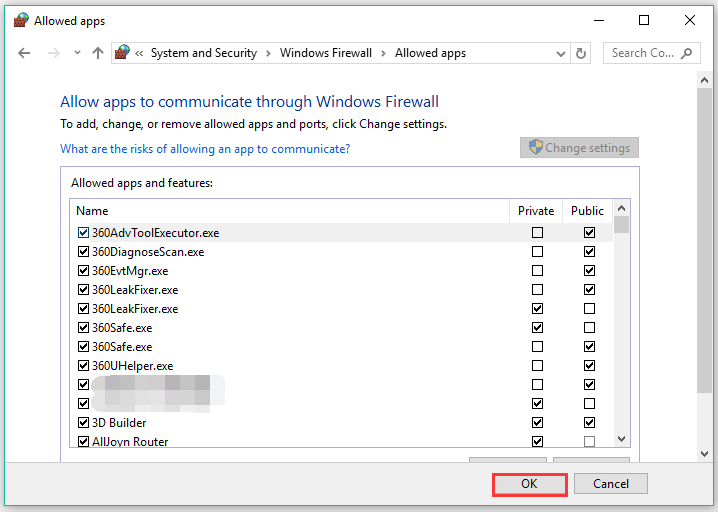Close the Allowed apps window

click(690, 20)
